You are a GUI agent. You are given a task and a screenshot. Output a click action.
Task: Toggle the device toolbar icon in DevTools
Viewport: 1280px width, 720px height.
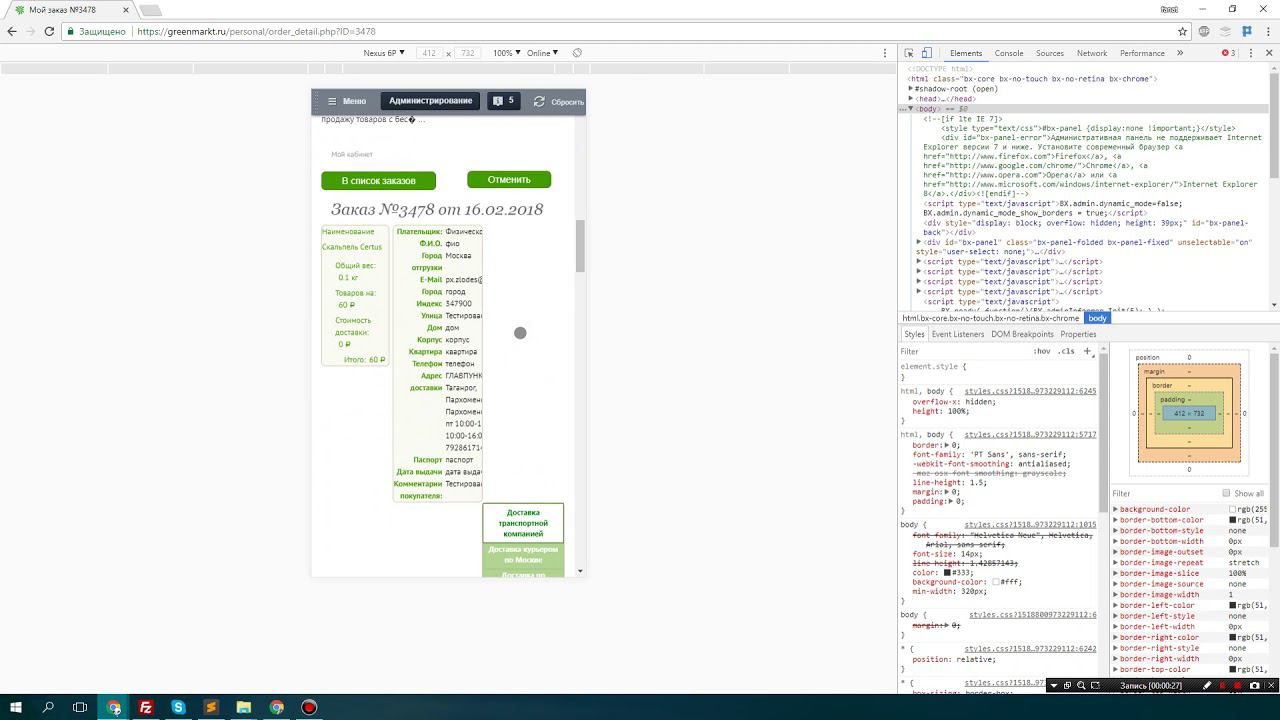click(927, 53)
